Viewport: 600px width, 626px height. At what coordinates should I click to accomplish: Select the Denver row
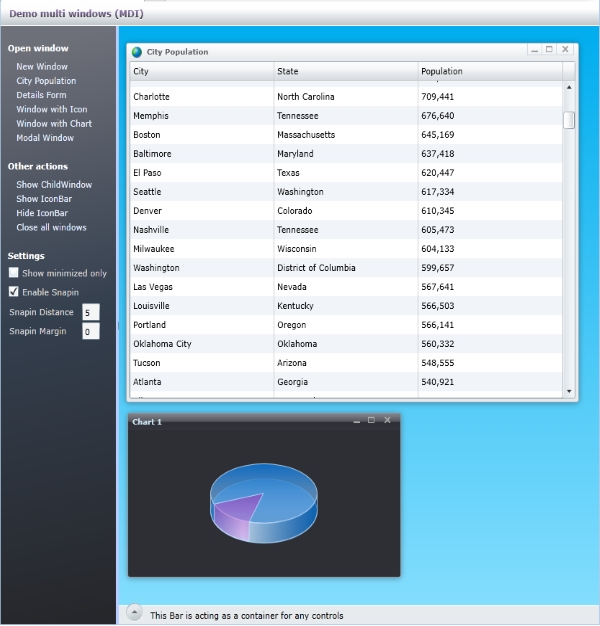pyautogui.click(x=346, y=211)
